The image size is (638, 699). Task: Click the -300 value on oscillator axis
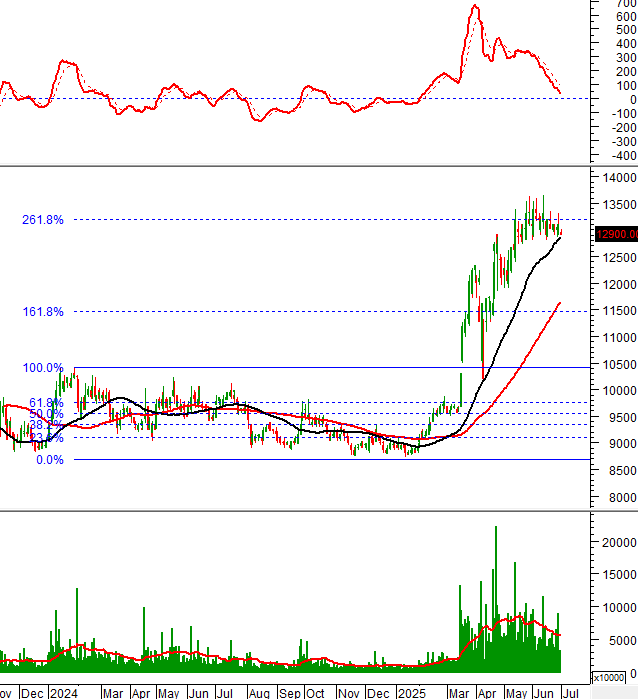click(624, 142)
